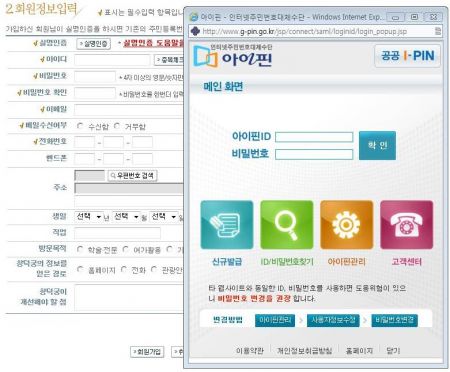
Task: Open the 신규발급 teal document icon
Action: (227, 225)
